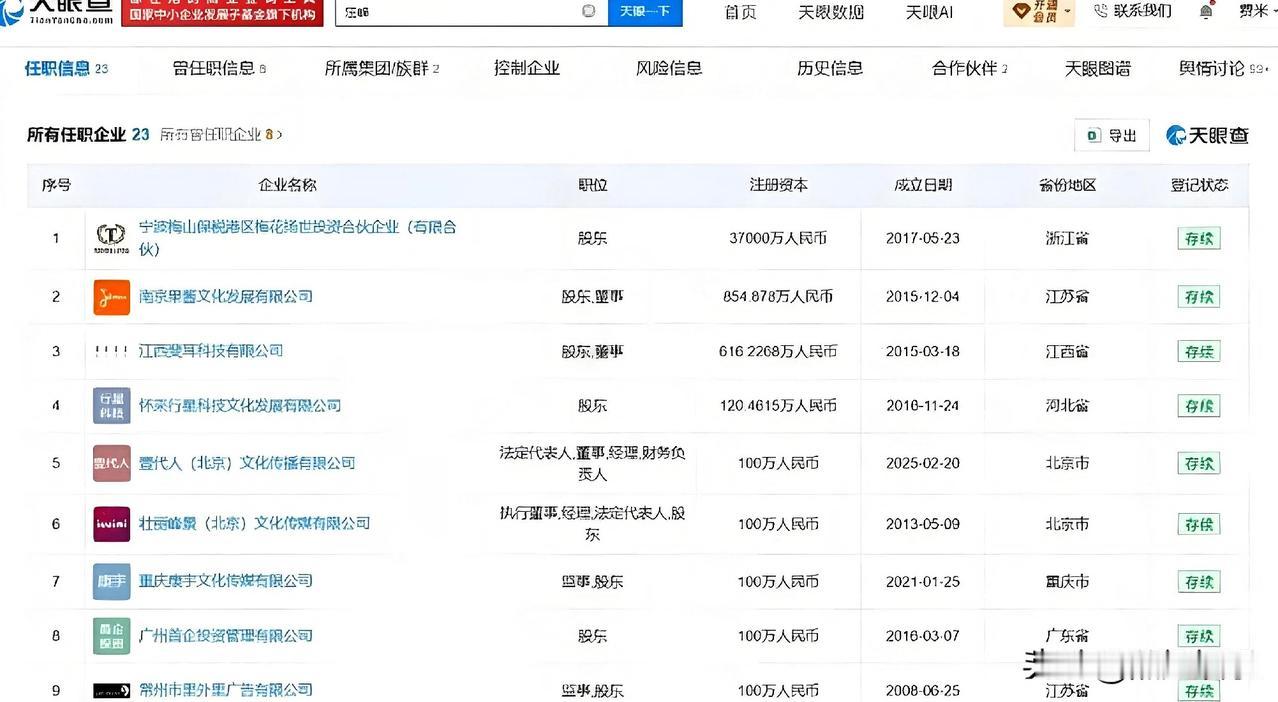This screenshot has width=1278, height=702.
Task: Click the 注册资本 column header
Action: [x=779, y=185]
